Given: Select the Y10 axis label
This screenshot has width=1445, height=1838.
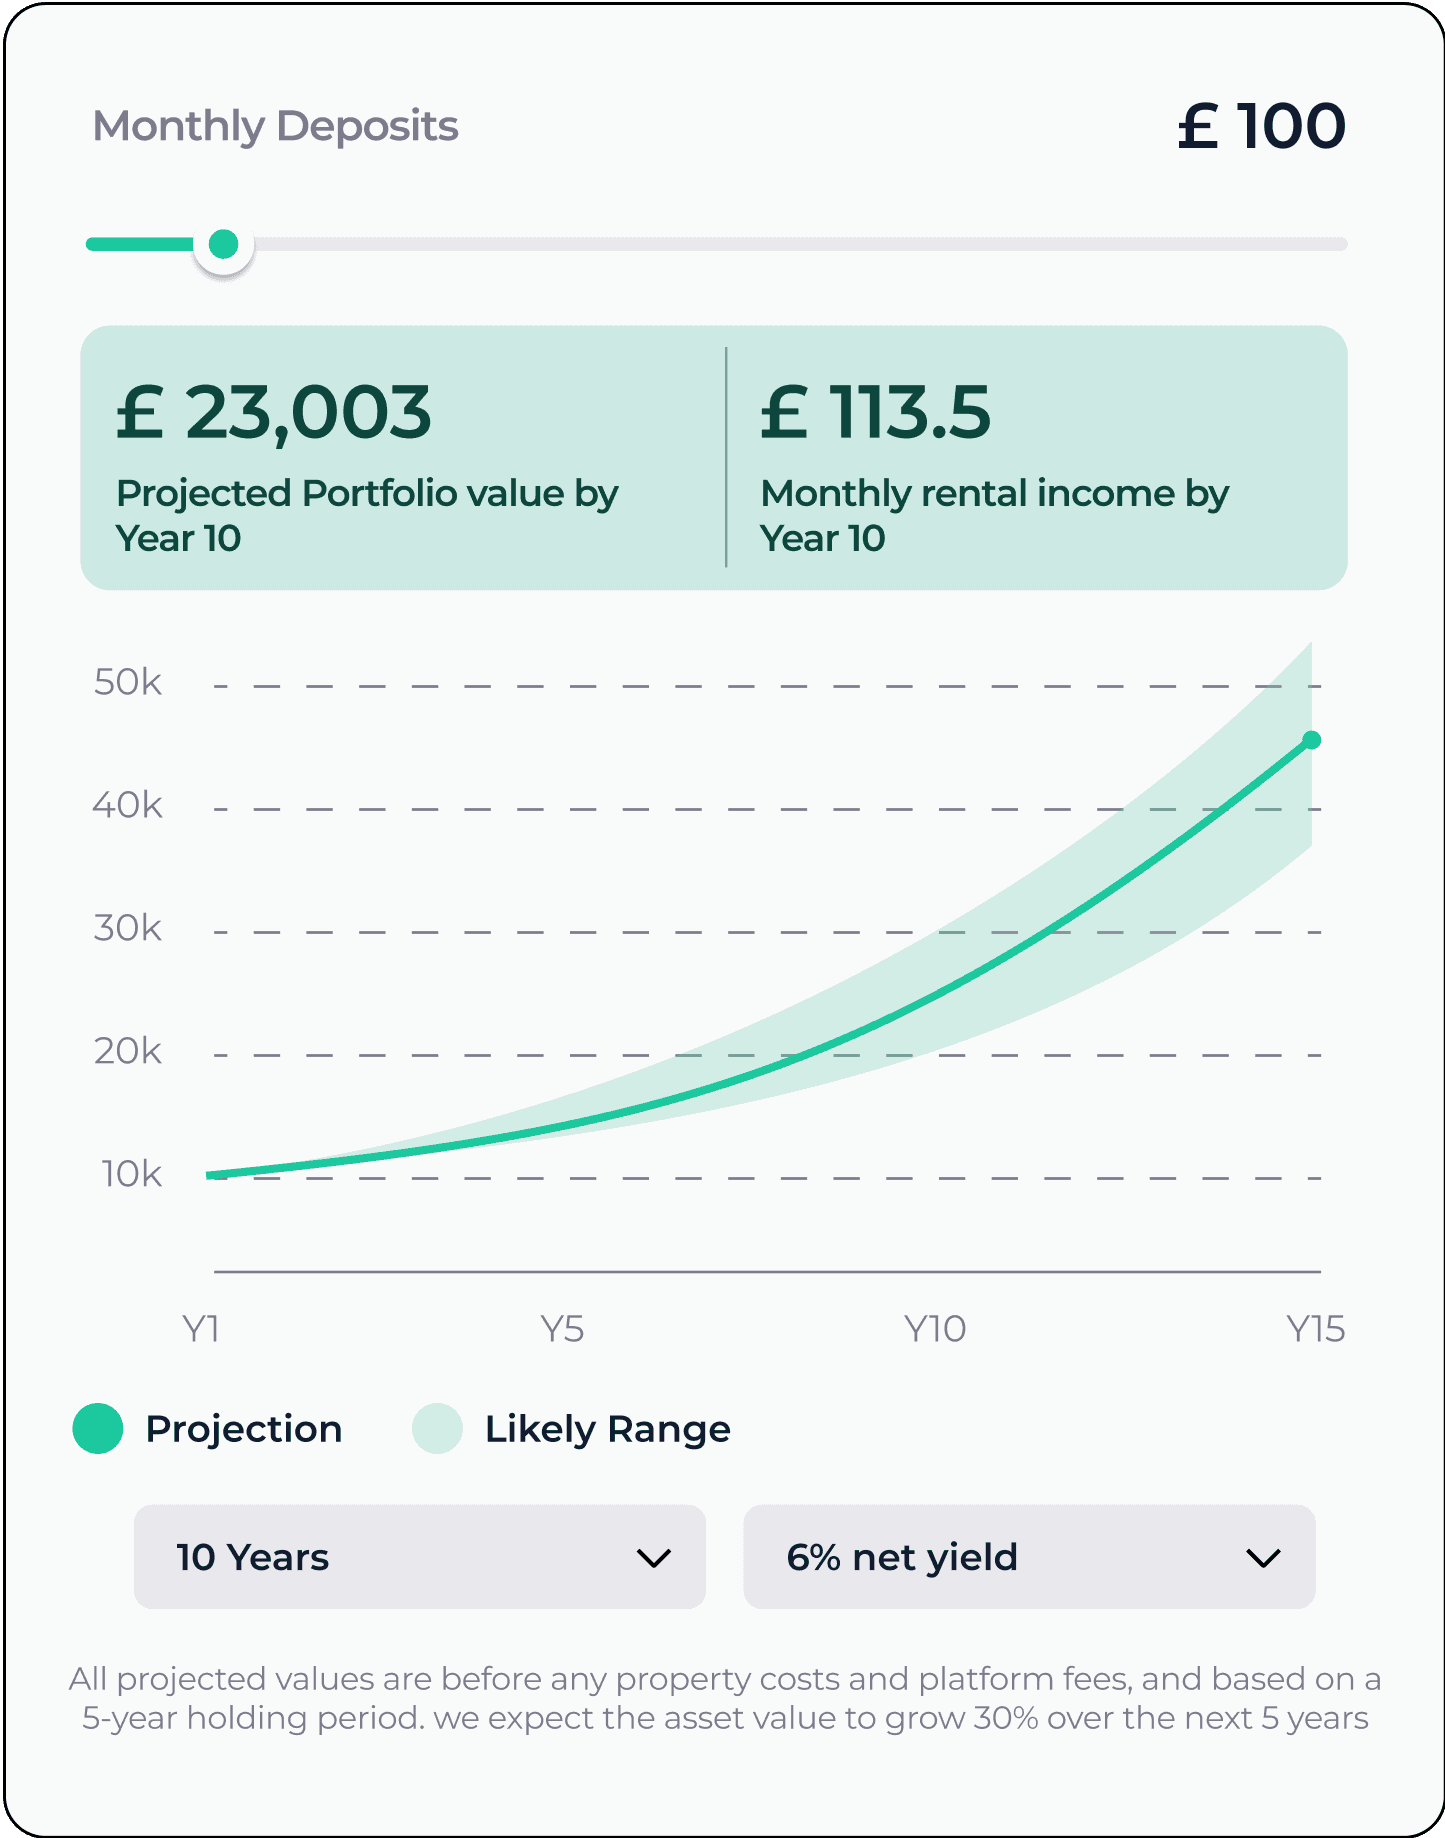Looking at the screenshot, I should pyautogui.click(x=935, y=1329).
